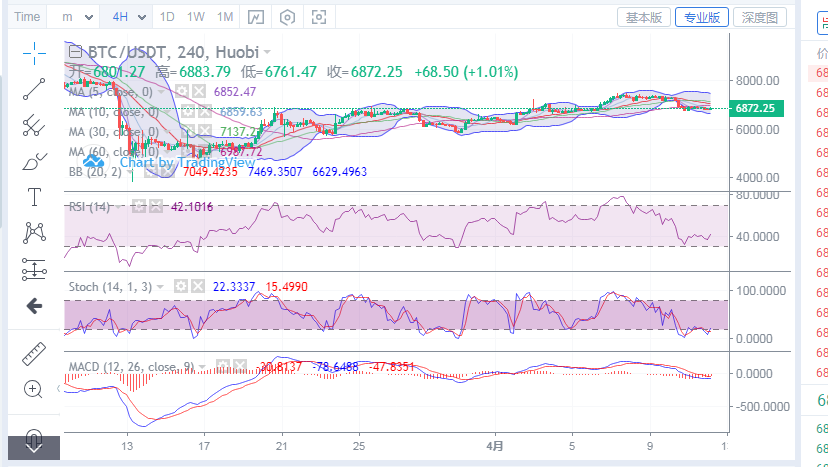Select the measure ruler tool
Image resolution: width=828 pixels, height=467 pixels.
point(35,353)
